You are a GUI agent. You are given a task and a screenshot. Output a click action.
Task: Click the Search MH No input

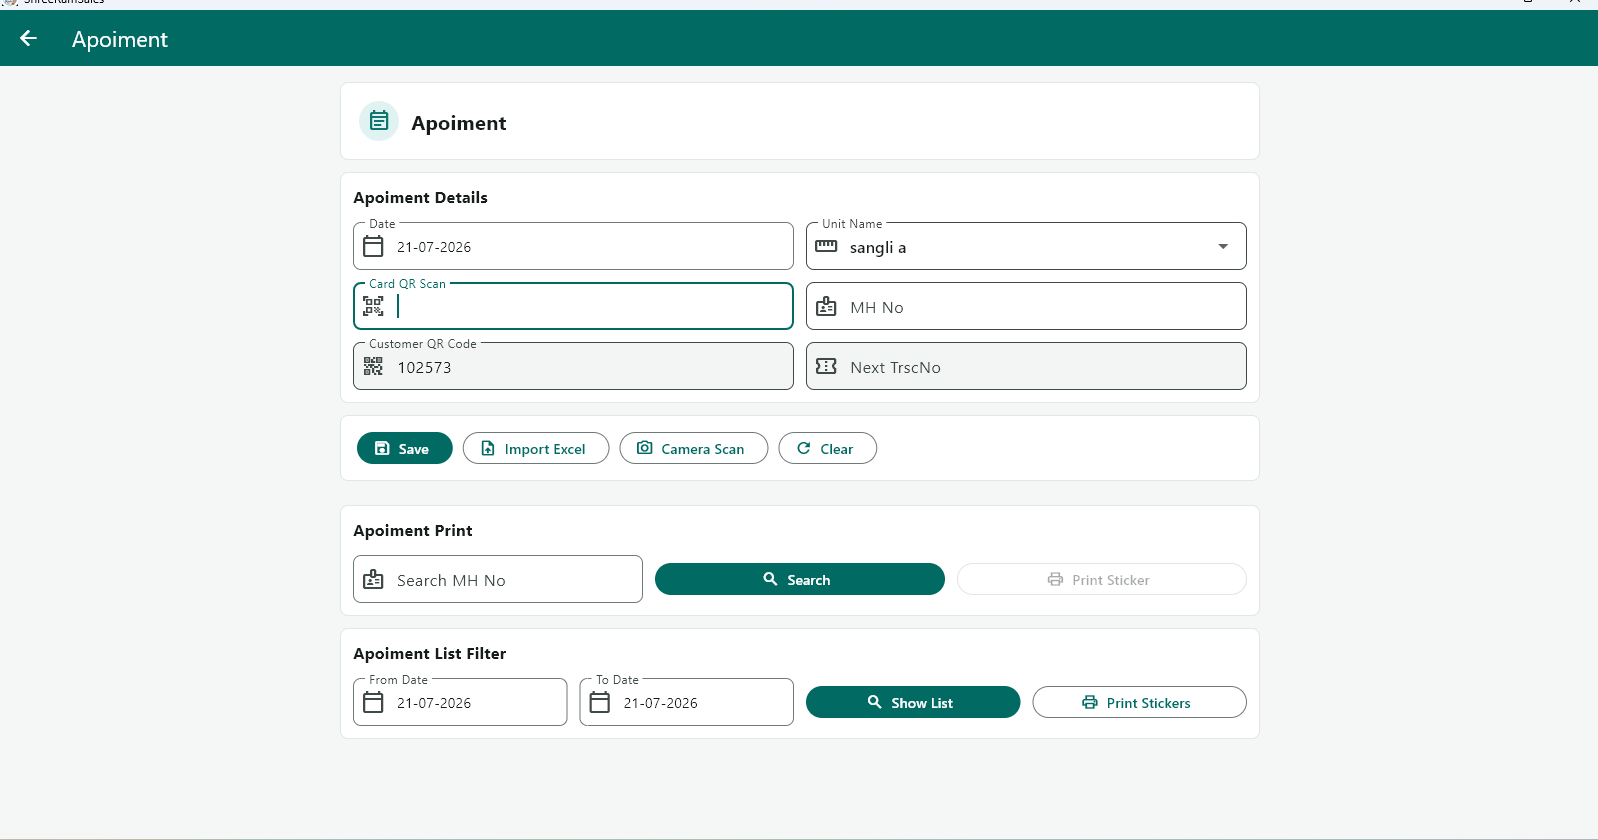coord(497,579)
